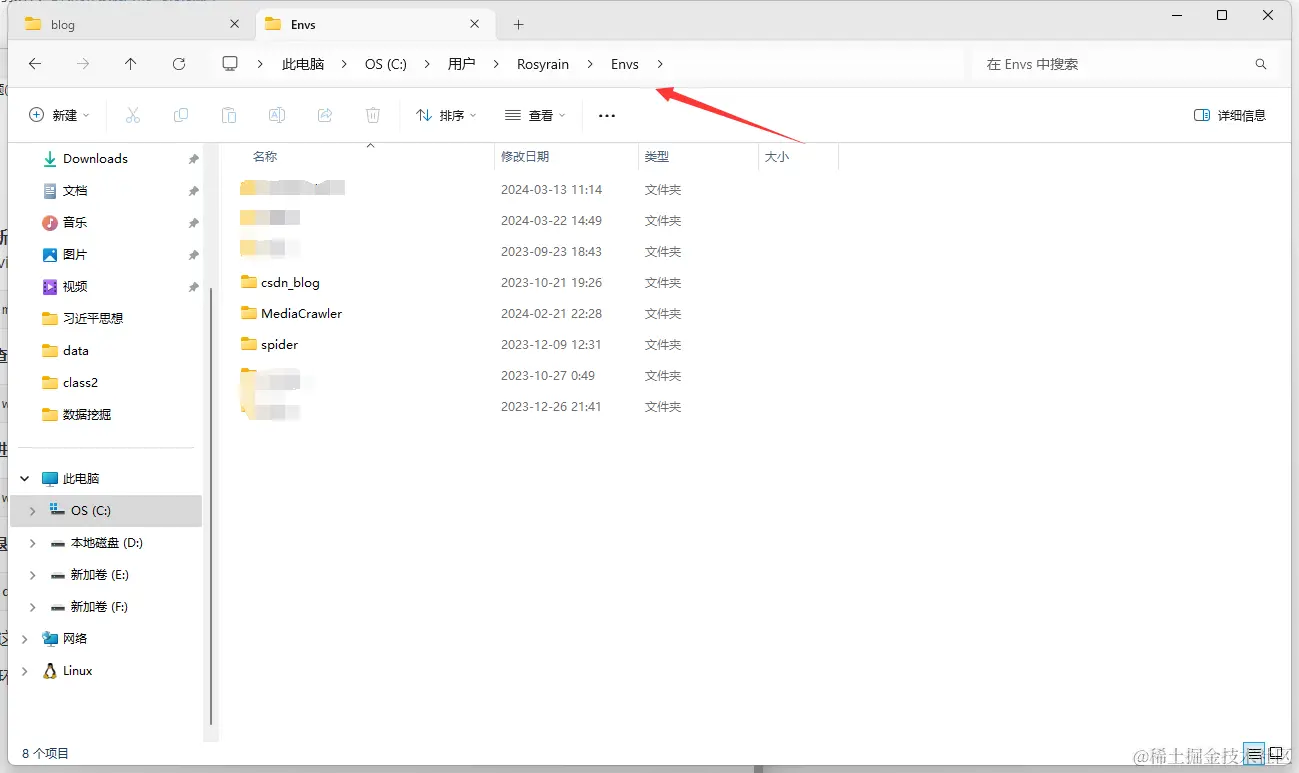1299x773 pixels.
Task: Expand the Linux tree node
Action: click(25, 670)
